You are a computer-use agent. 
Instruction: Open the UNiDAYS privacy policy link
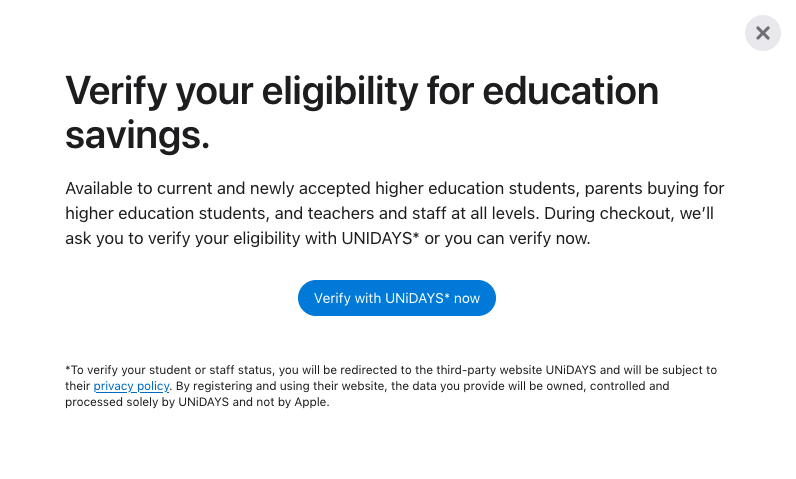(x=131, y=386)
